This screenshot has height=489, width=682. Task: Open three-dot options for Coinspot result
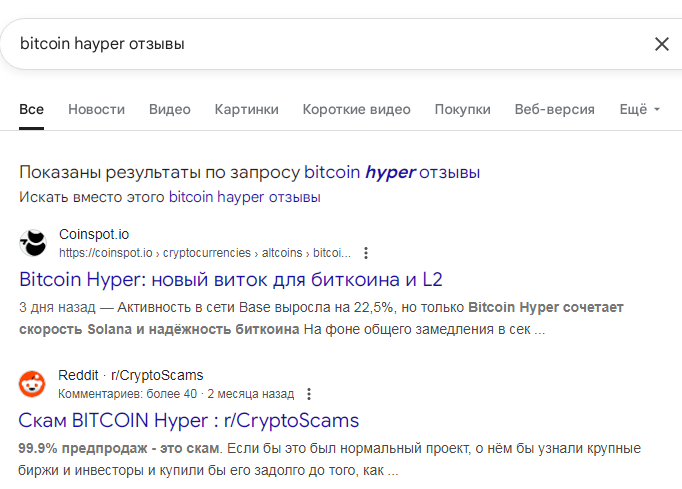(366, 253)
